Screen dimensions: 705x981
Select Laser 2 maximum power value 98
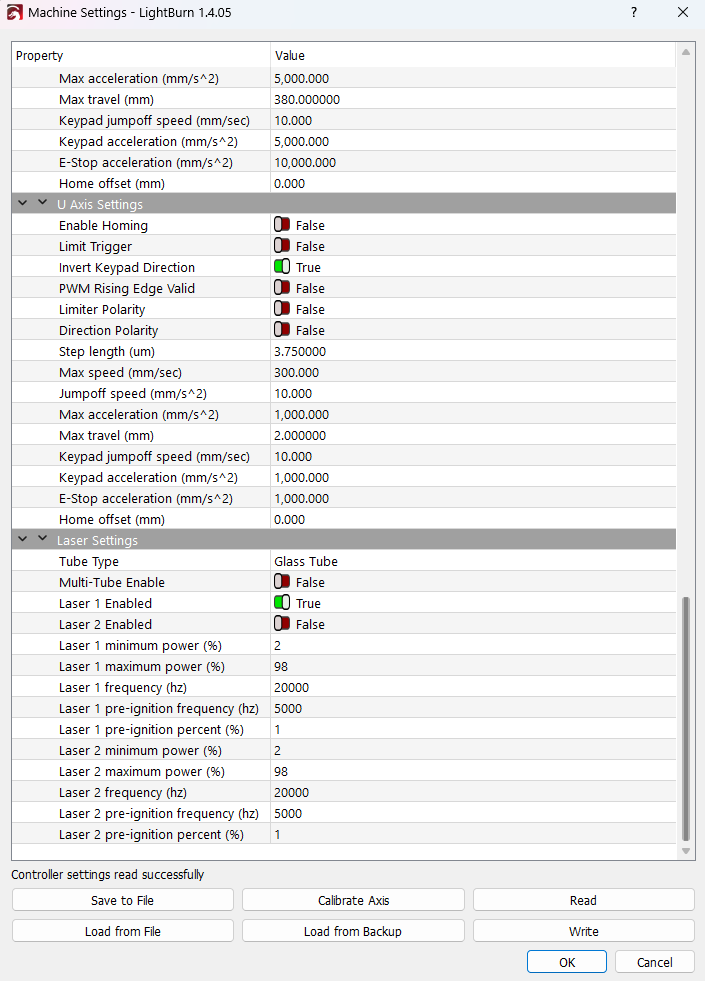tap(281, 771)
